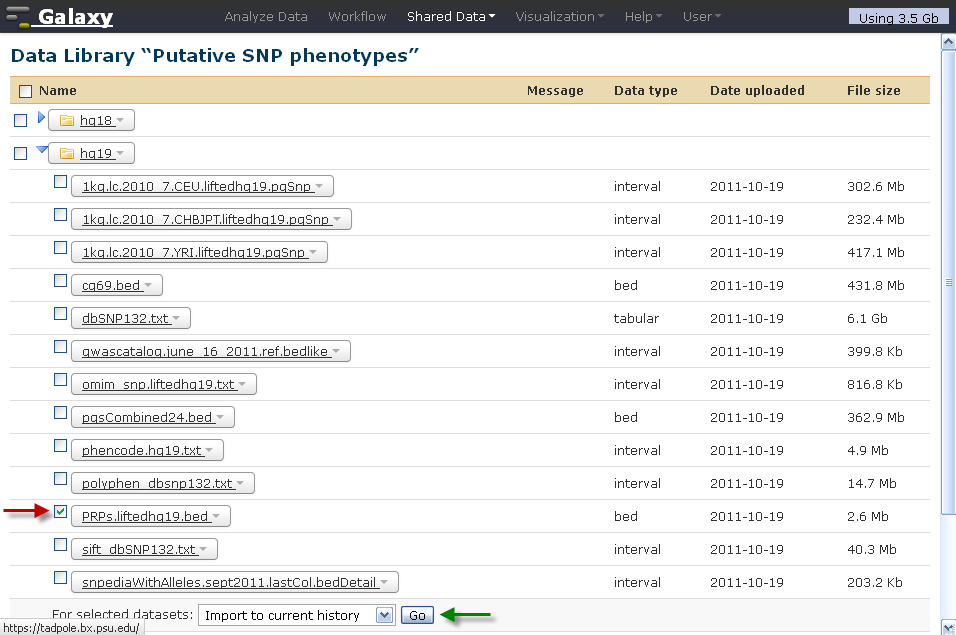Expand the hg18 folder triangle

pyautogui.click(x=41, y=117)
